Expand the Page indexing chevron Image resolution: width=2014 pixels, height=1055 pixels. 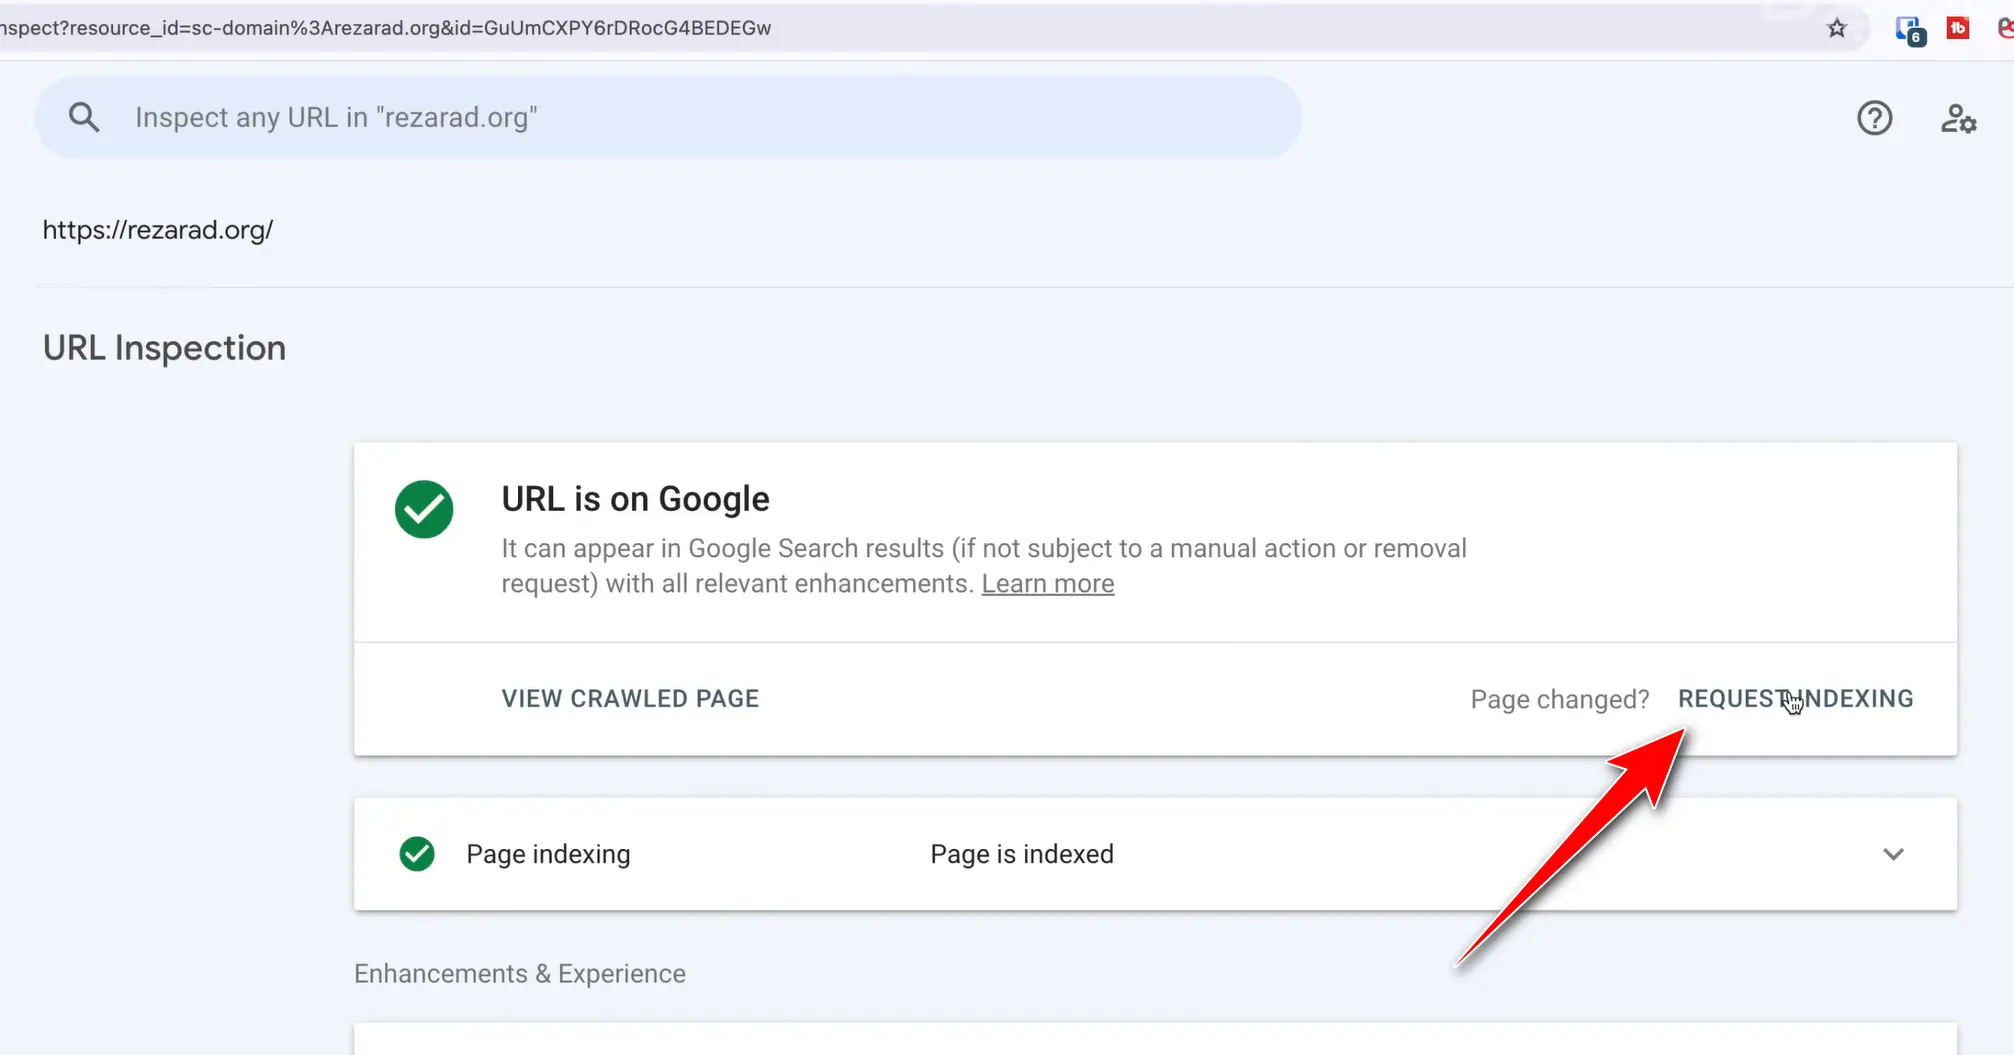click(1893, 854)
